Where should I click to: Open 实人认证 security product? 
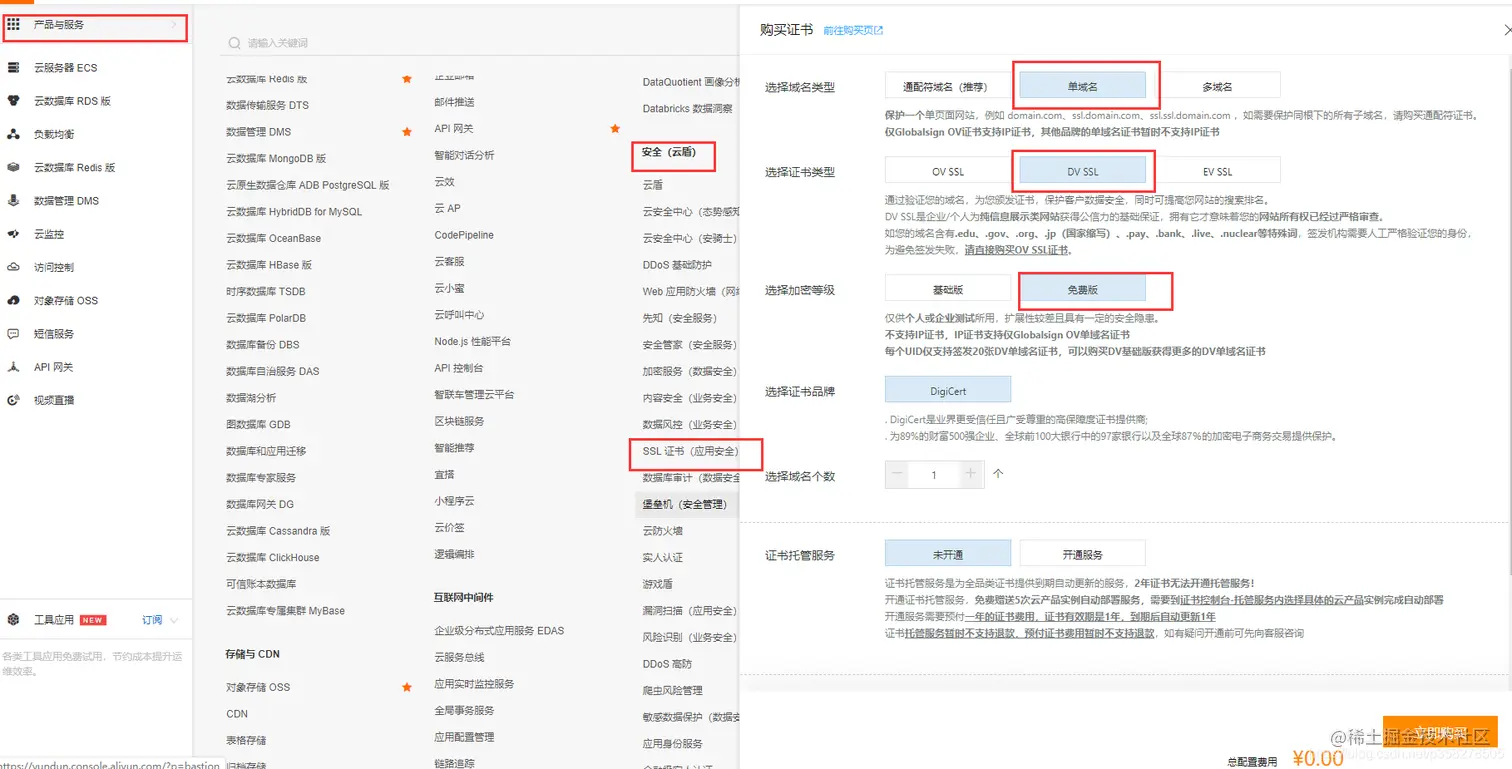click(662, 557)
